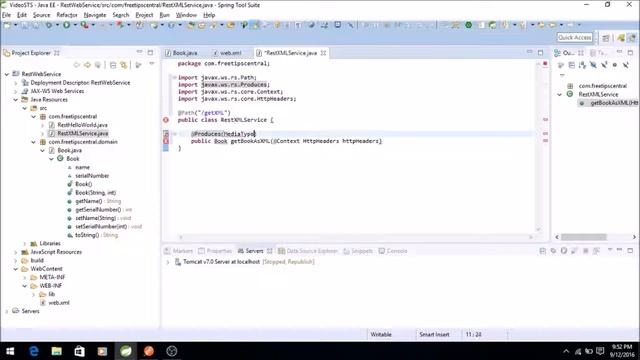Screen dimensions: 640x360
Task: Click the Debug toolbar icon
Action: click(49, 25)
